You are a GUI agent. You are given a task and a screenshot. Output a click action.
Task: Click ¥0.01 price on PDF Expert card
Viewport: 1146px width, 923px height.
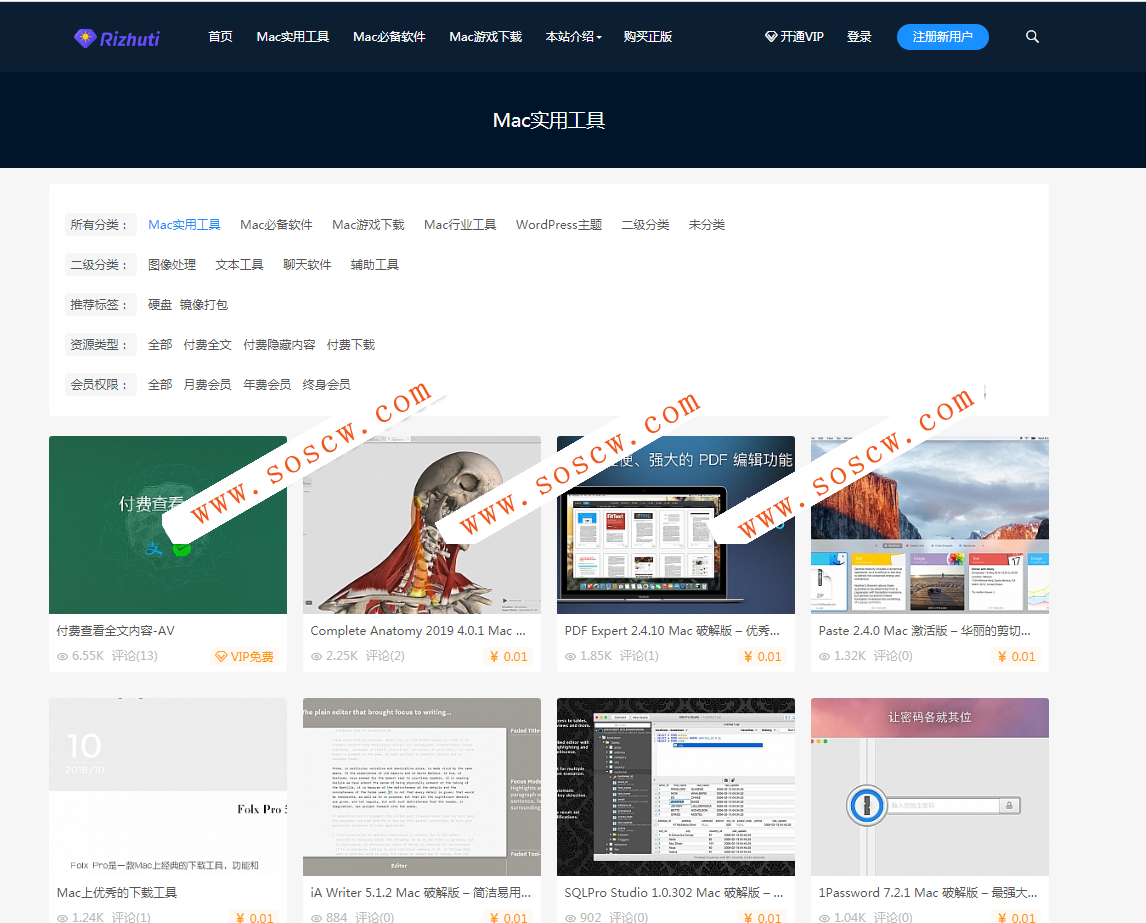[762, 656]
